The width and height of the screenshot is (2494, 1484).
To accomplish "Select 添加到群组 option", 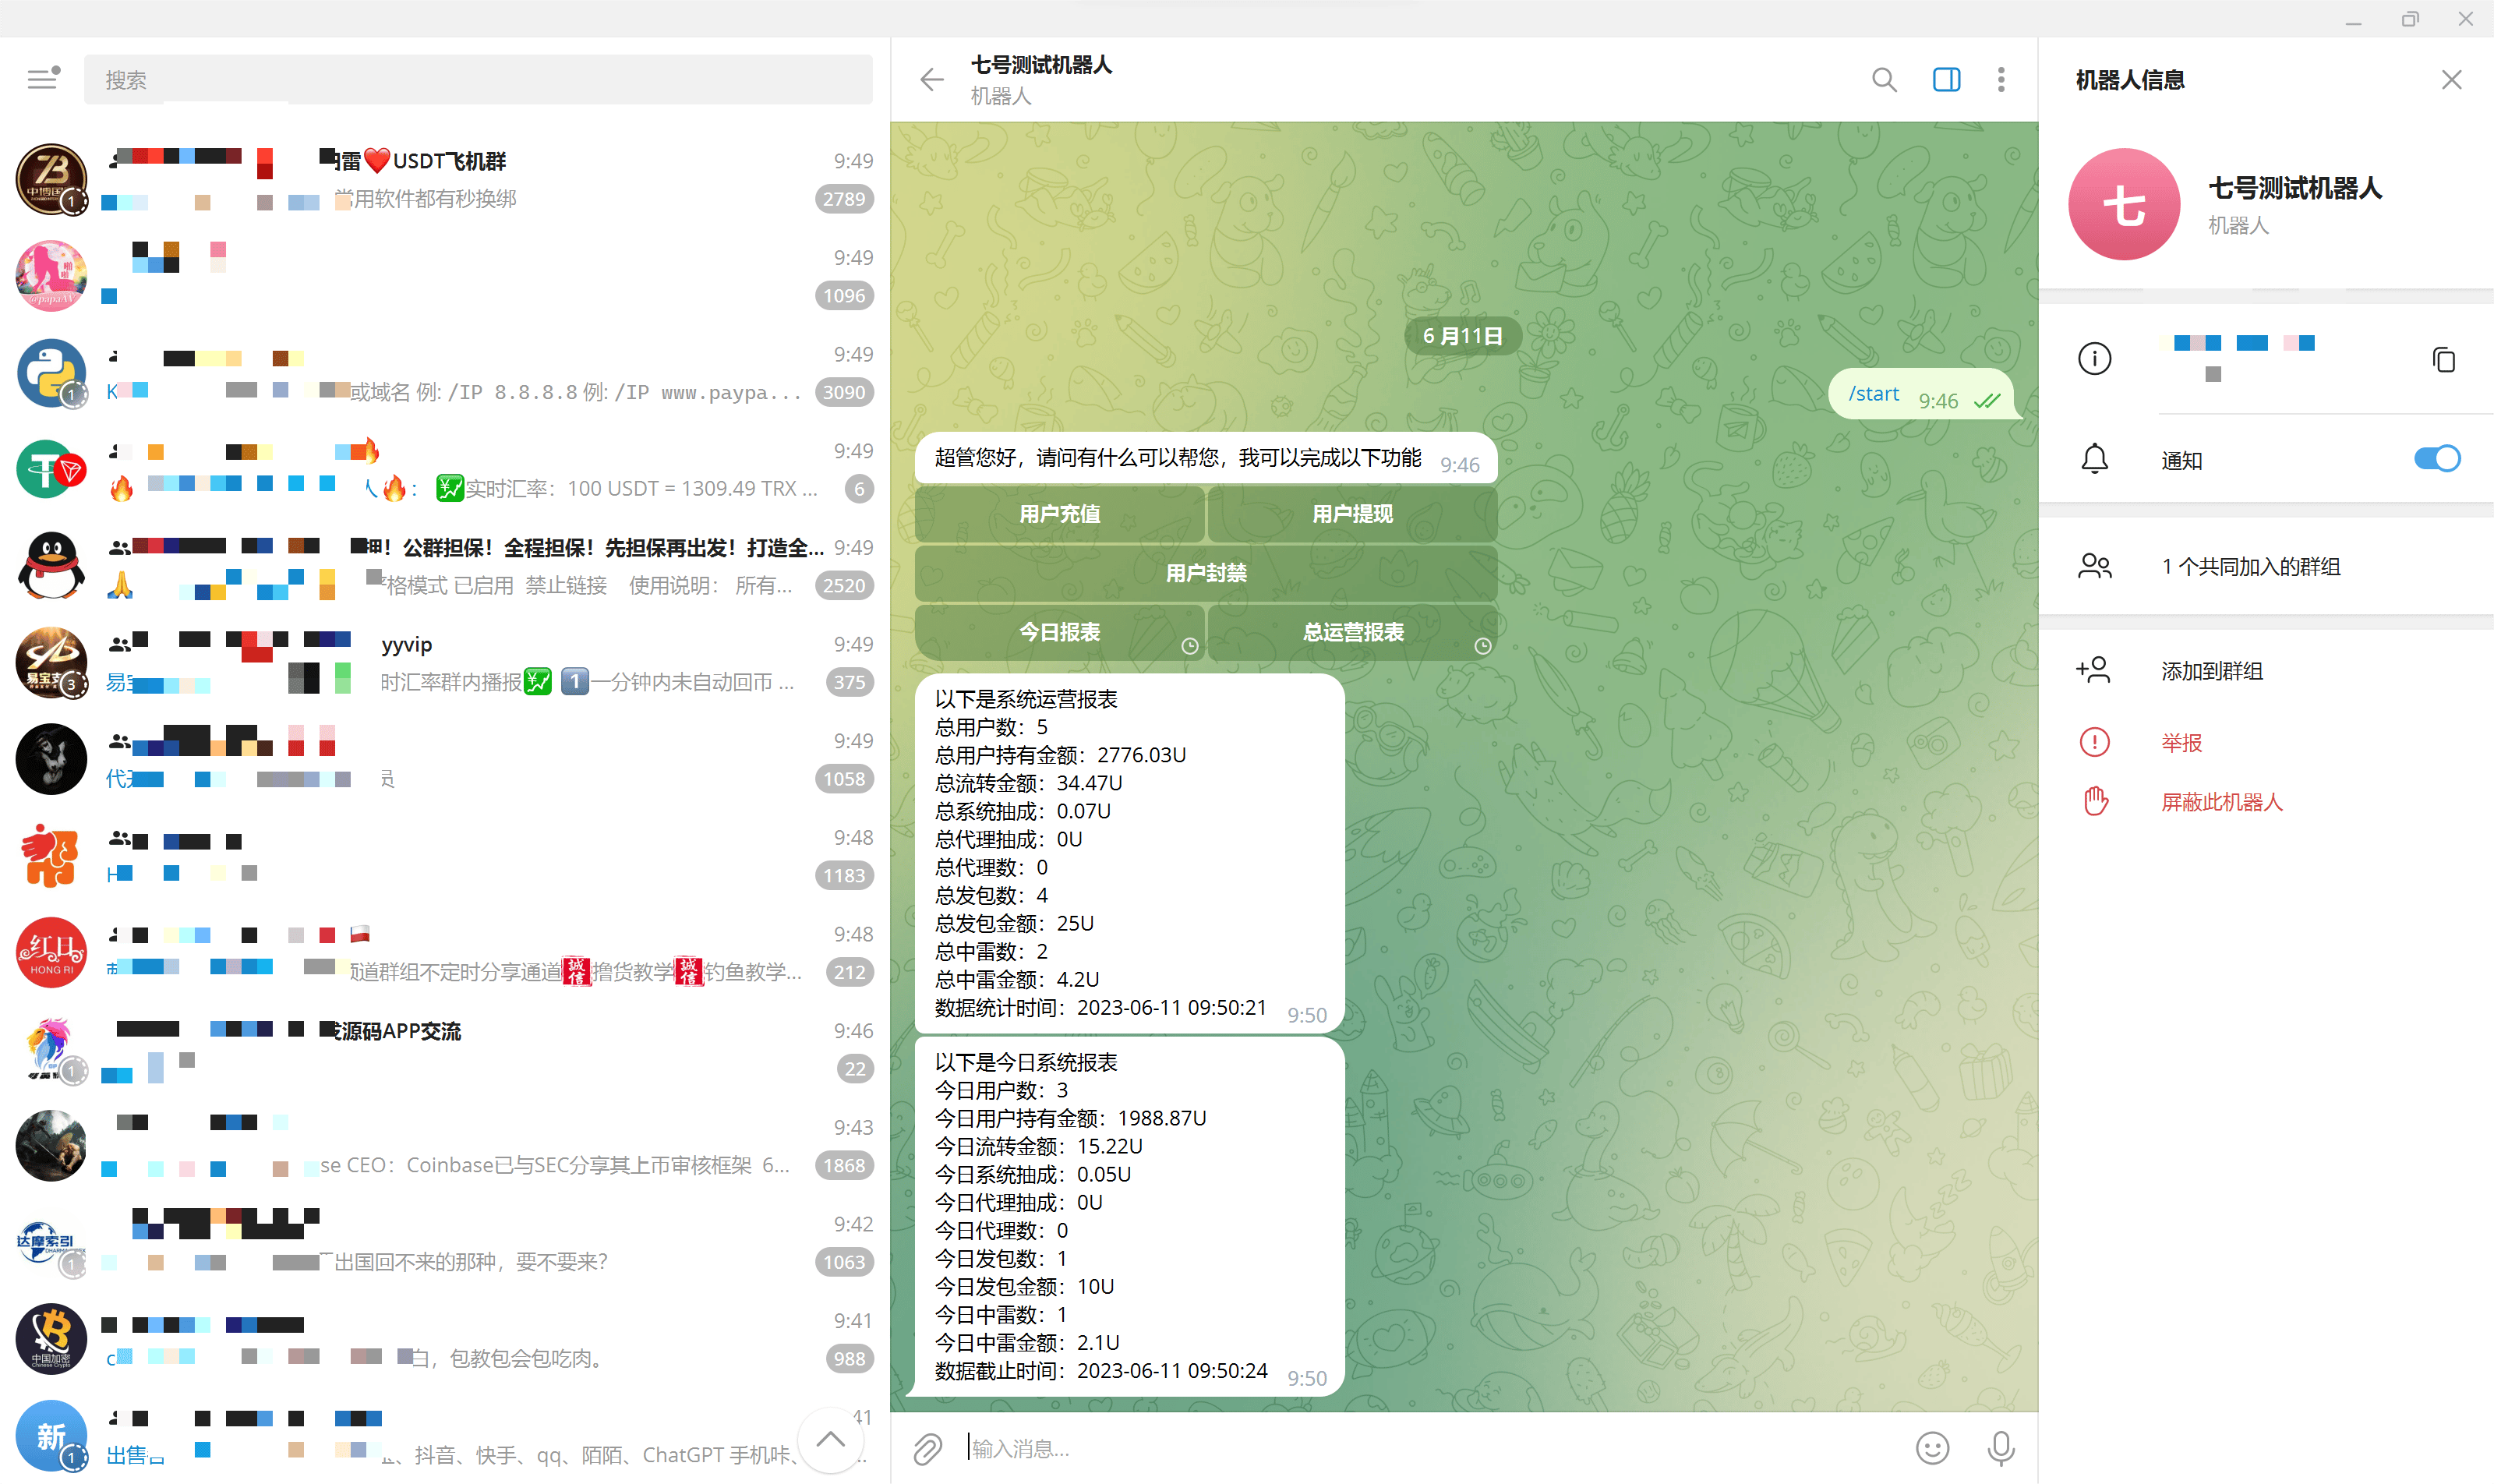I will [2211, 671].
